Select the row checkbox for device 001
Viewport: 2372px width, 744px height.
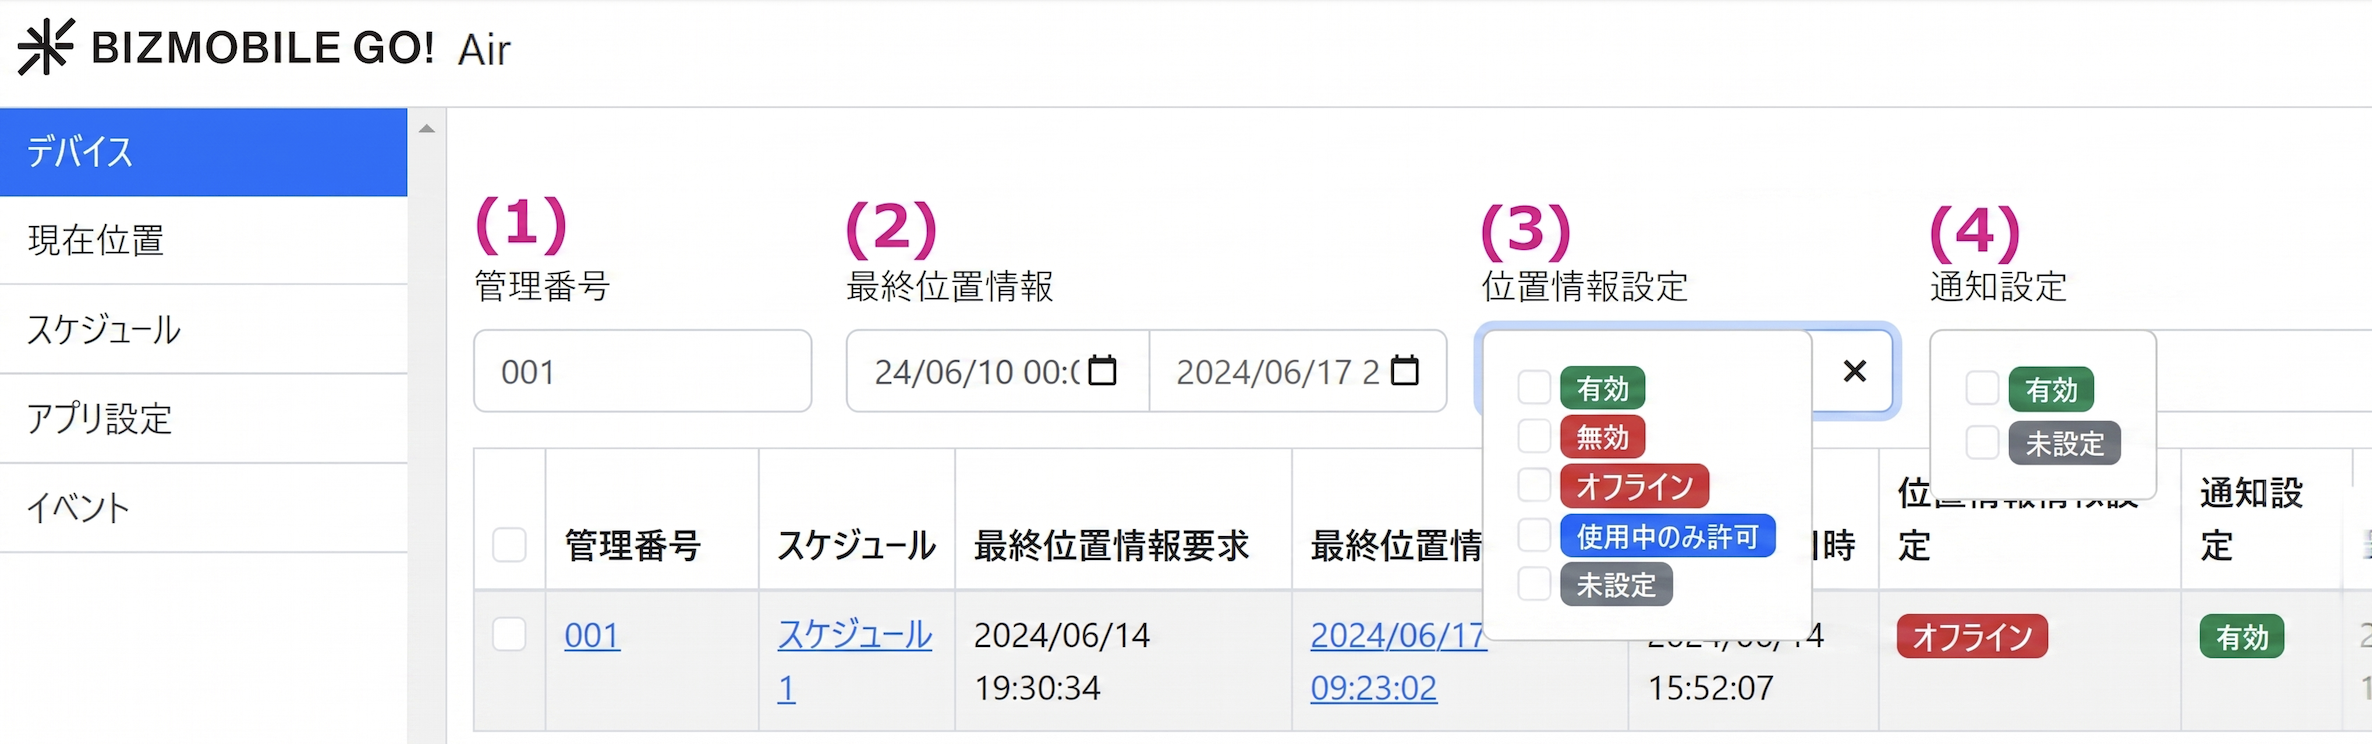click(509, 634)
